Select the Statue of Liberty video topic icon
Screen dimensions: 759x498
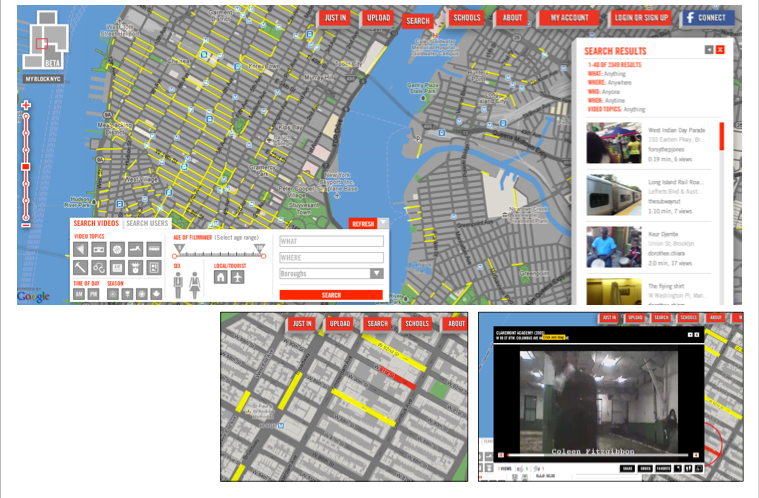tap(136, 267)
